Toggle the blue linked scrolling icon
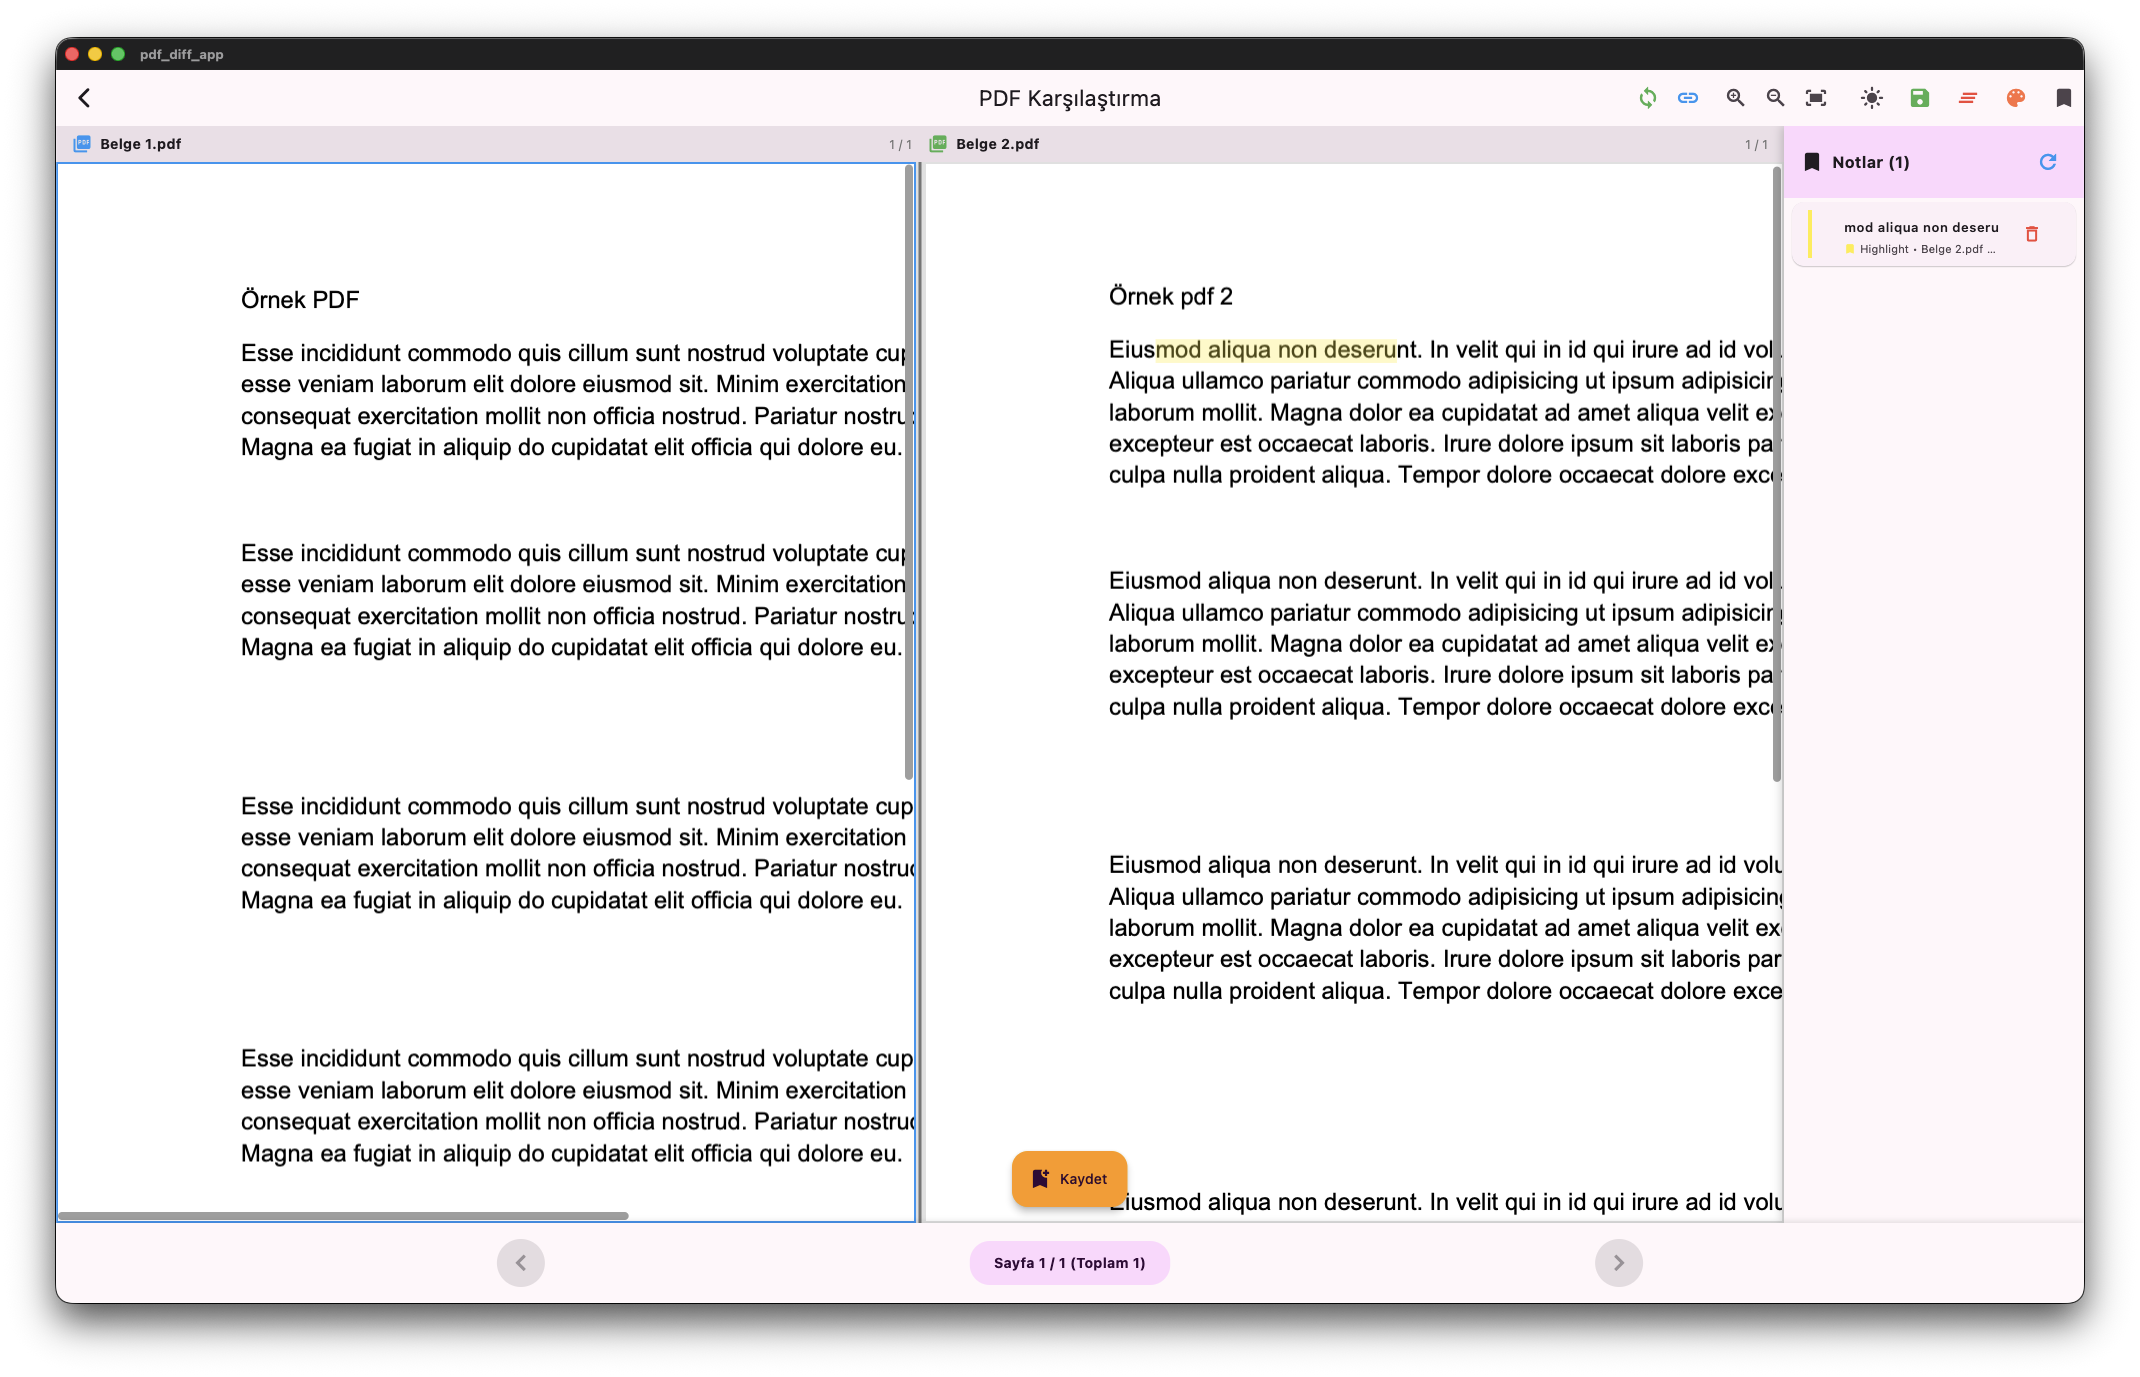 1688,98
